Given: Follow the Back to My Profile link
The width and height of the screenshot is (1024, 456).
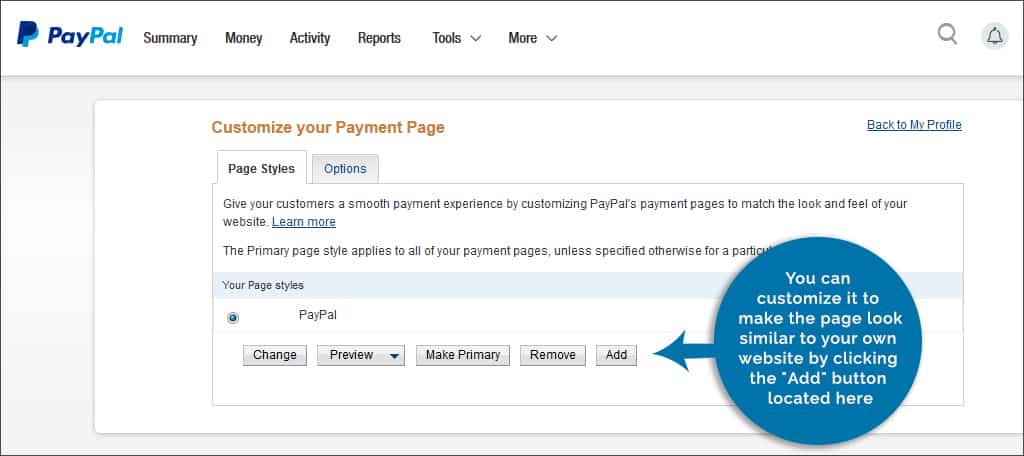Looking at the screenshot, I should tap(914, 125).
